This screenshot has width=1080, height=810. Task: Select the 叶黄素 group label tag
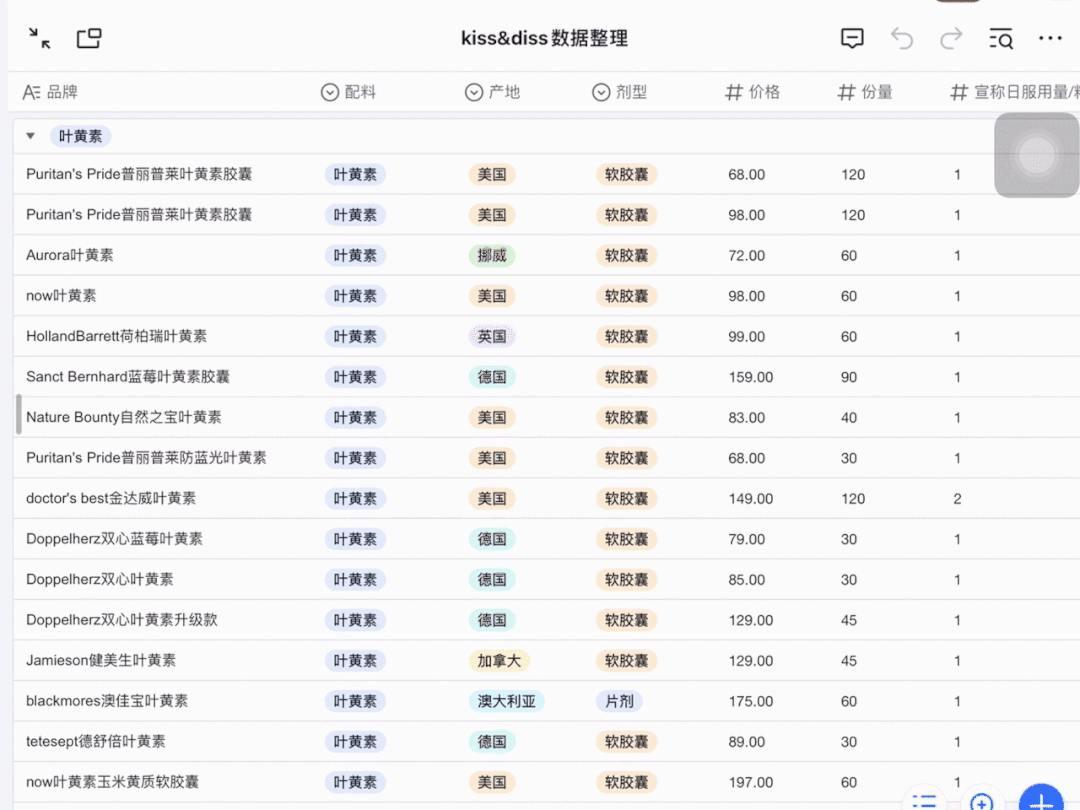tap(81, 136)
